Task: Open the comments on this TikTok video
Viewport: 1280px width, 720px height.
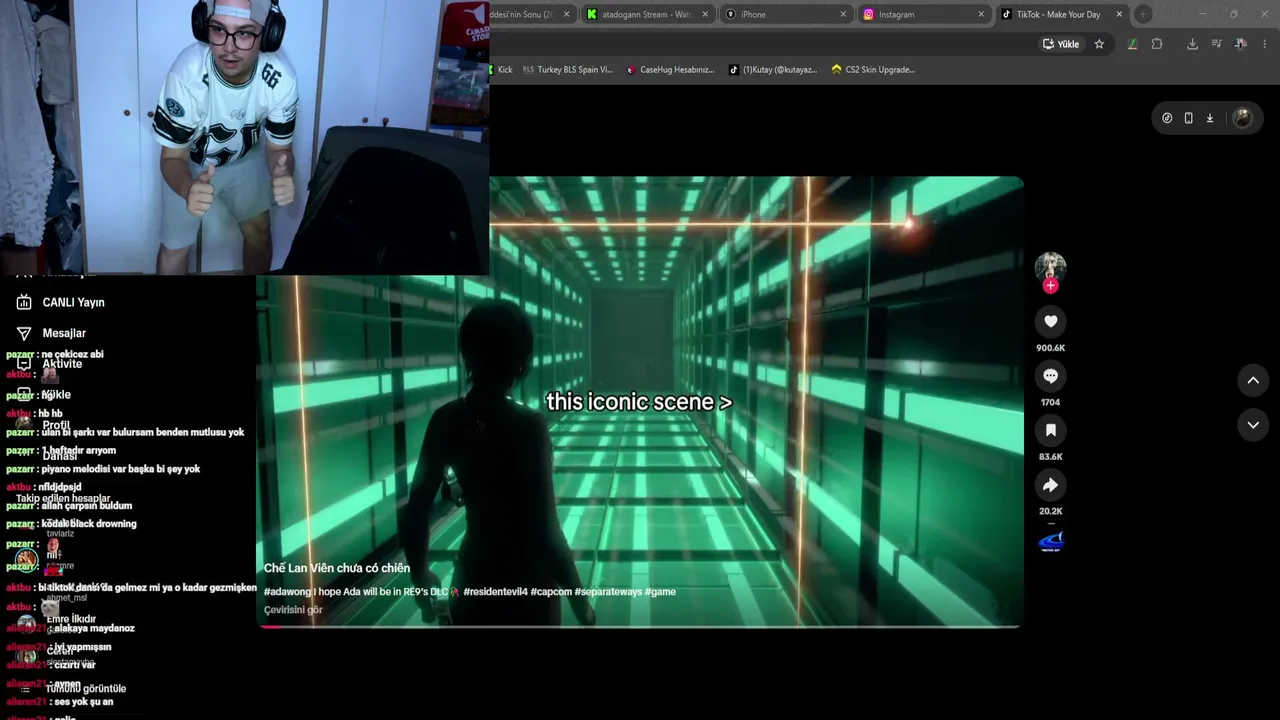Action: [1050, 376]
